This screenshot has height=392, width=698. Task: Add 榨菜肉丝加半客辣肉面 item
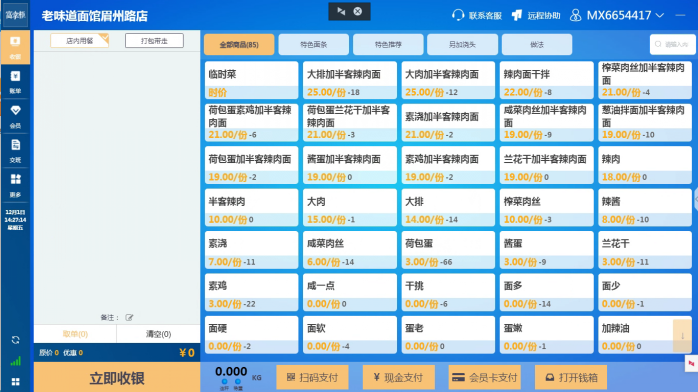pyautogui.click(x=645, y=80)
